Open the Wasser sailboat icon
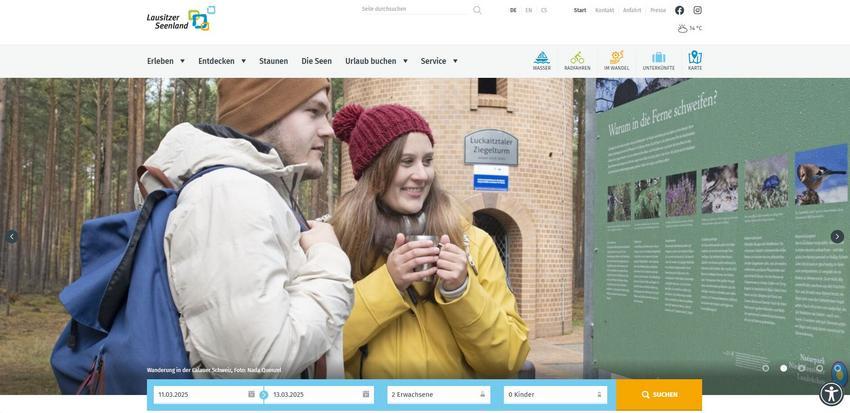This screenshot has height=413, width=850. [x=541, y=59]
